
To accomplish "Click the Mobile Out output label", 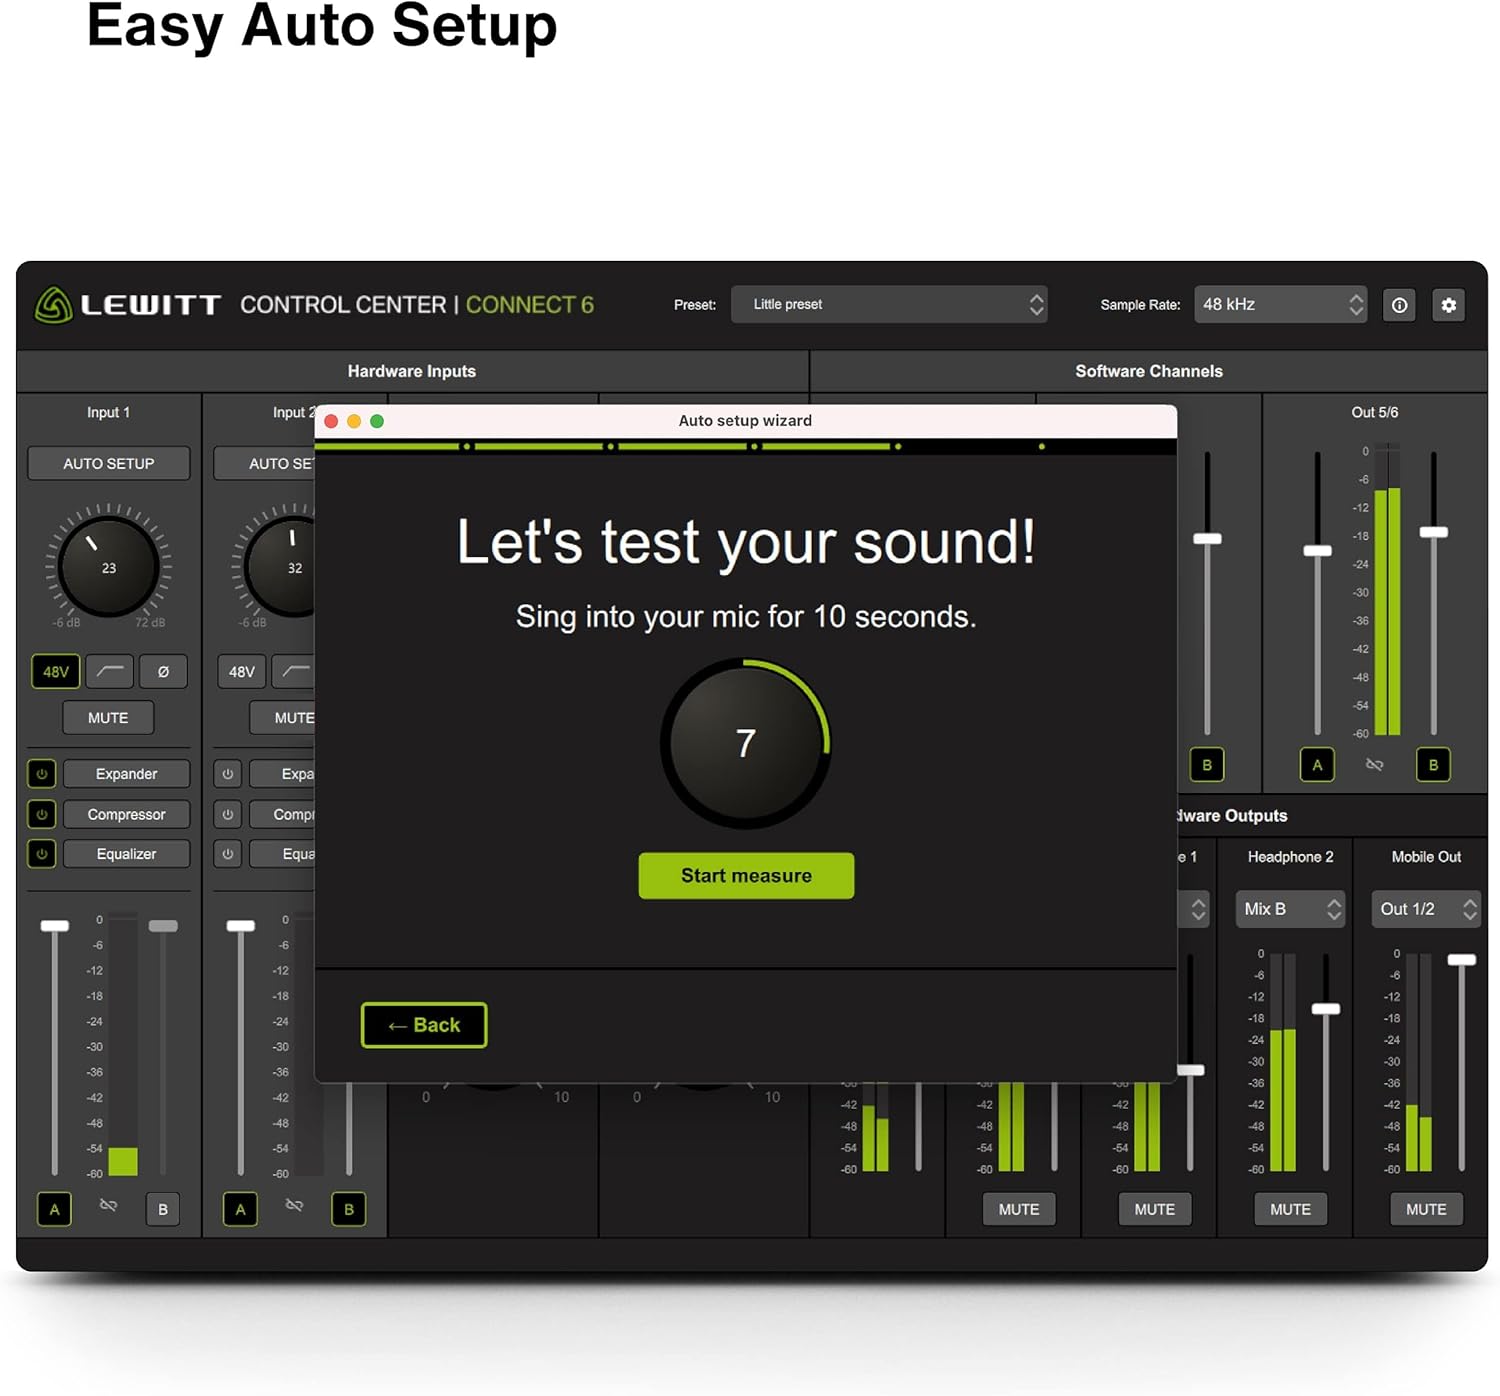I will click(x=1426, y=857).
